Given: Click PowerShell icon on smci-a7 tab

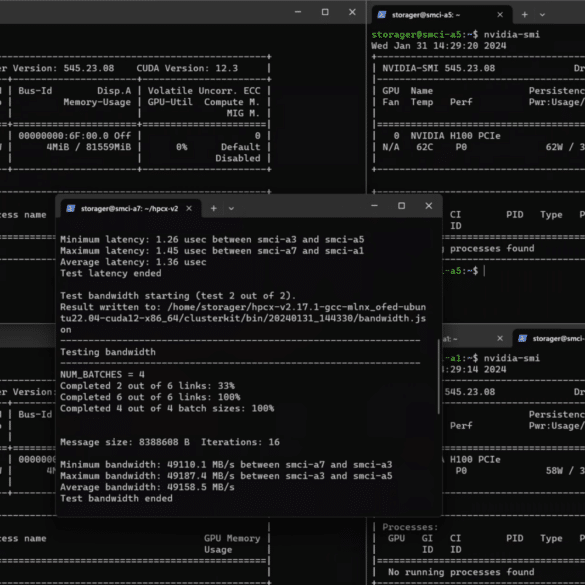Looking at the screenshot, I should [x=71, y=208].
